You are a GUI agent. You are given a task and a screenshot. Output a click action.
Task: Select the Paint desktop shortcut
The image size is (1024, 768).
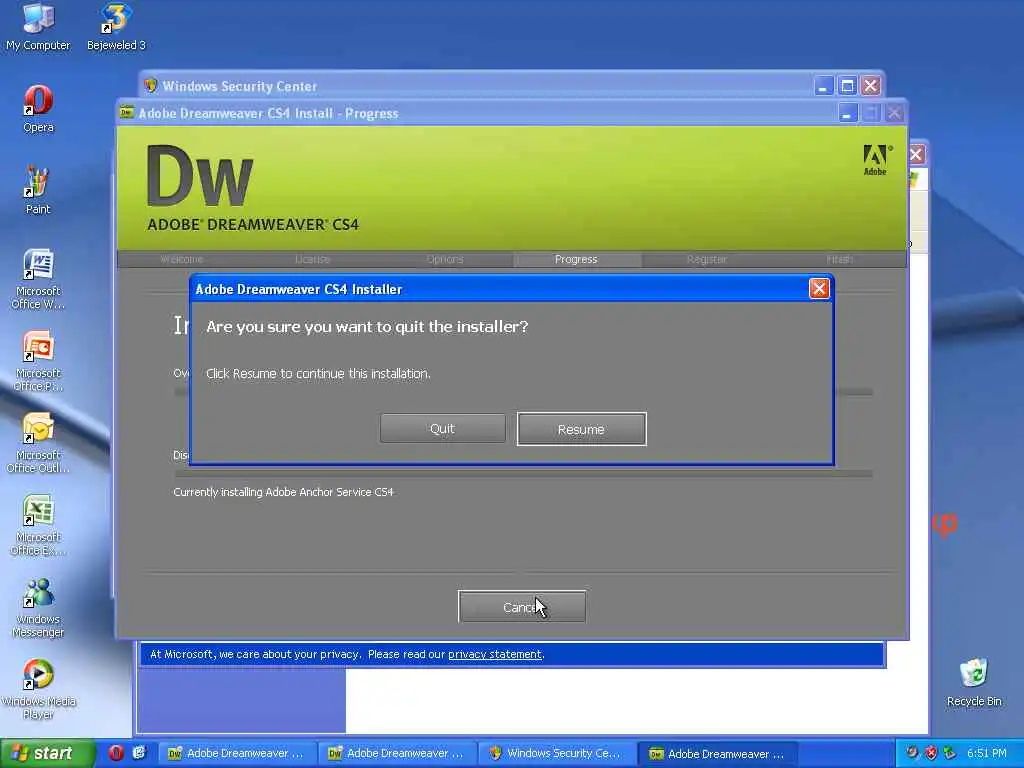38,190
